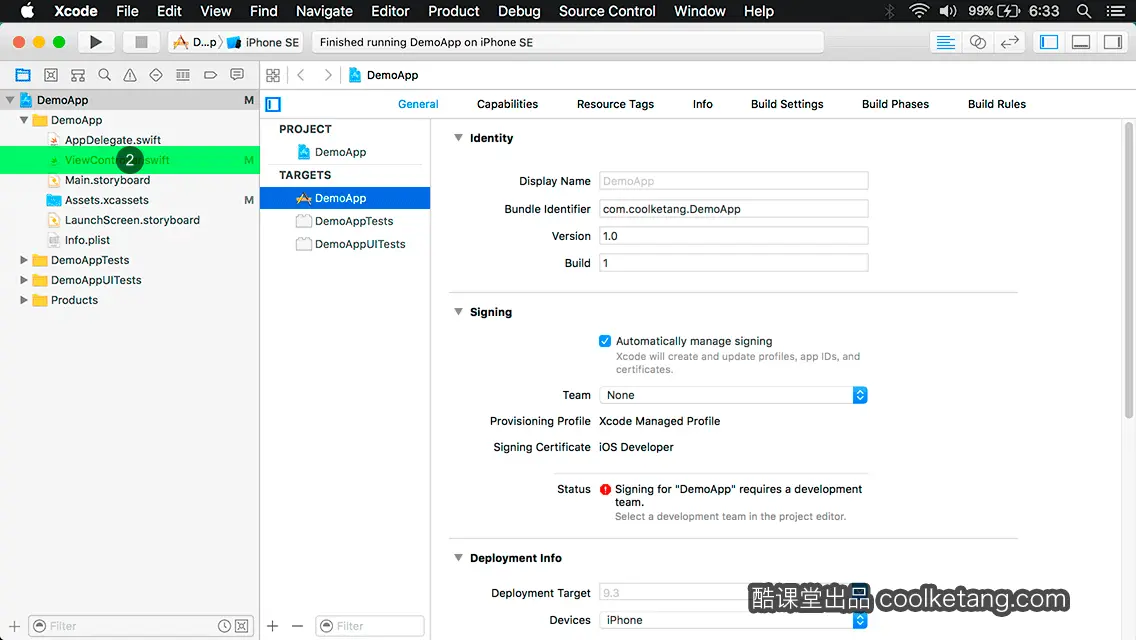Viewport: 1136px width, 640px height.
Task: Show the Standard editor
Action: 945,42
